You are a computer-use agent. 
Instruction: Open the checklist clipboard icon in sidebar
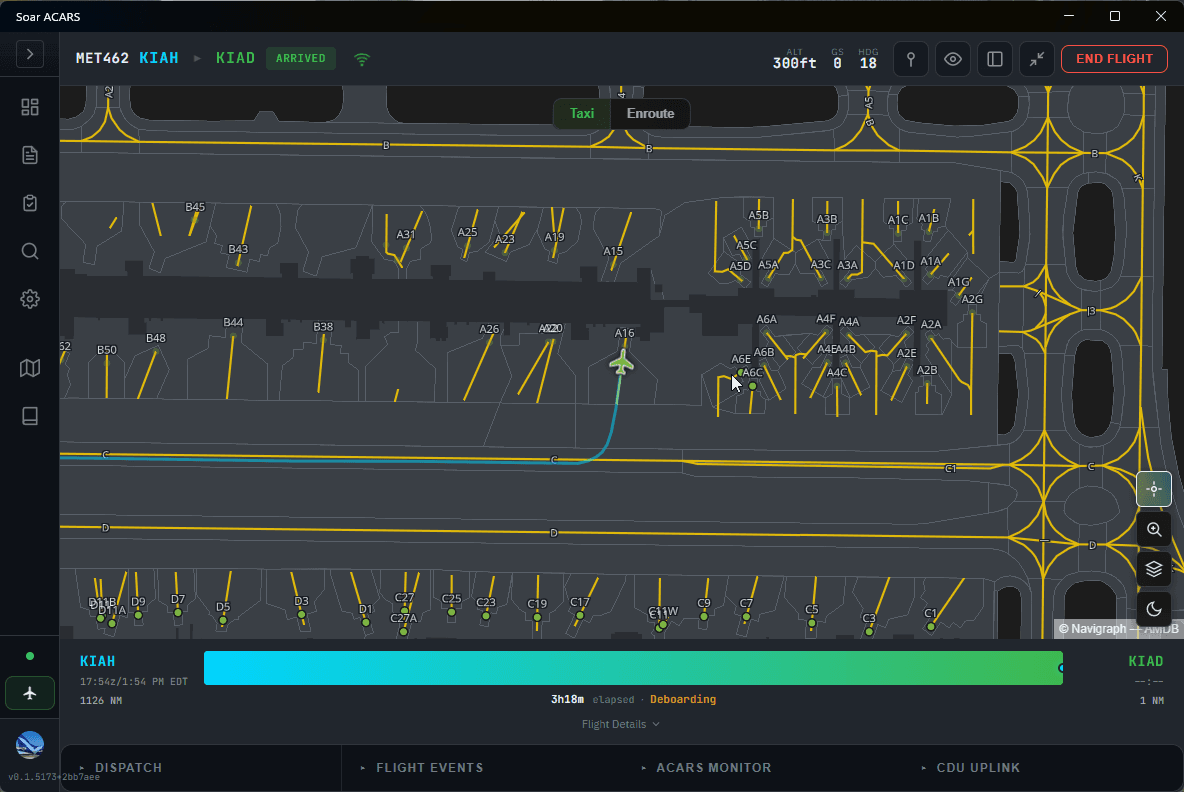click(x=29, y=203)
